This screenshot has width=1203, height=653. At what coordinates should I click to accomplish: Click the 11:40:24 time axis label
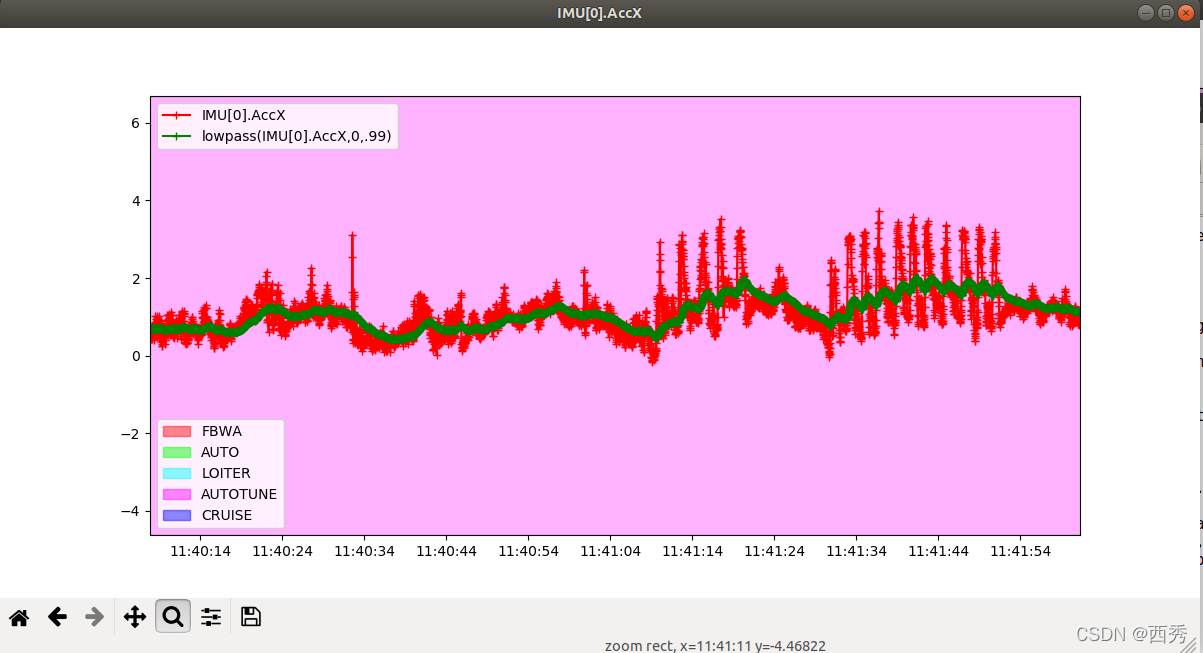[282, 551]
